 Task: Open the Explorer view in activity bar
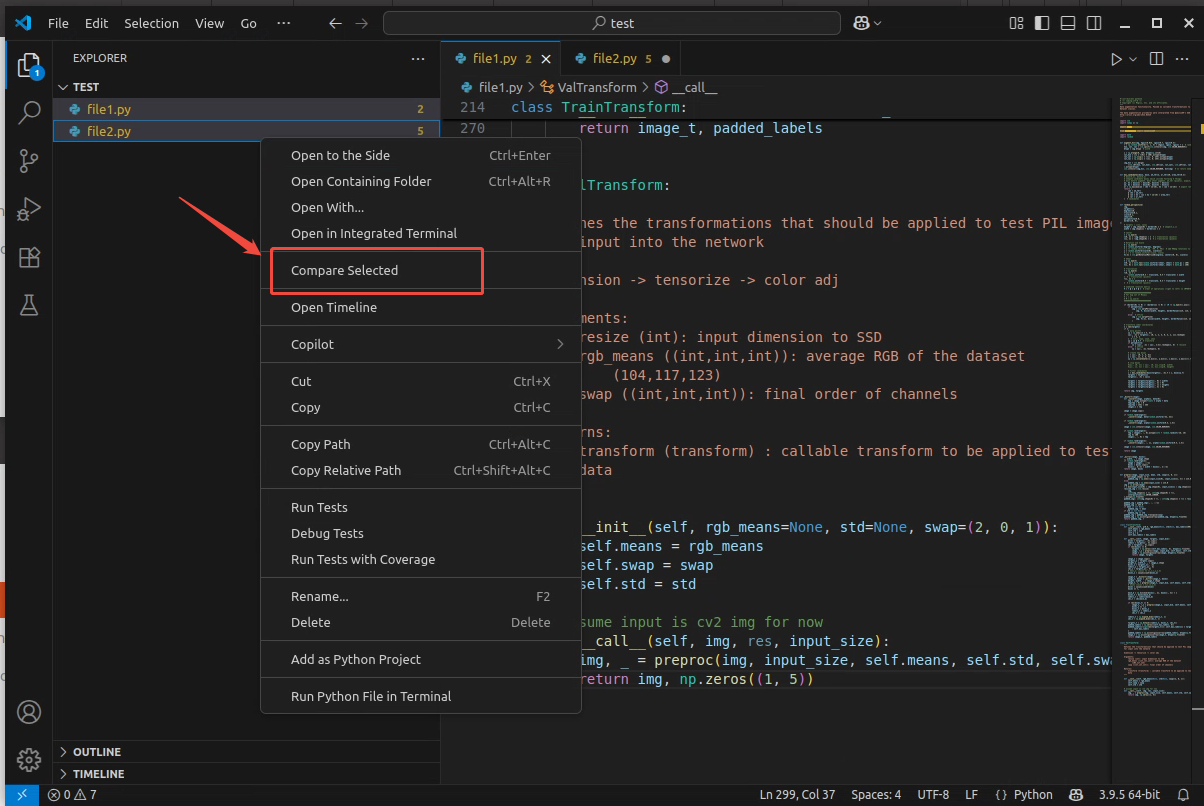click(x=29, y=66)
